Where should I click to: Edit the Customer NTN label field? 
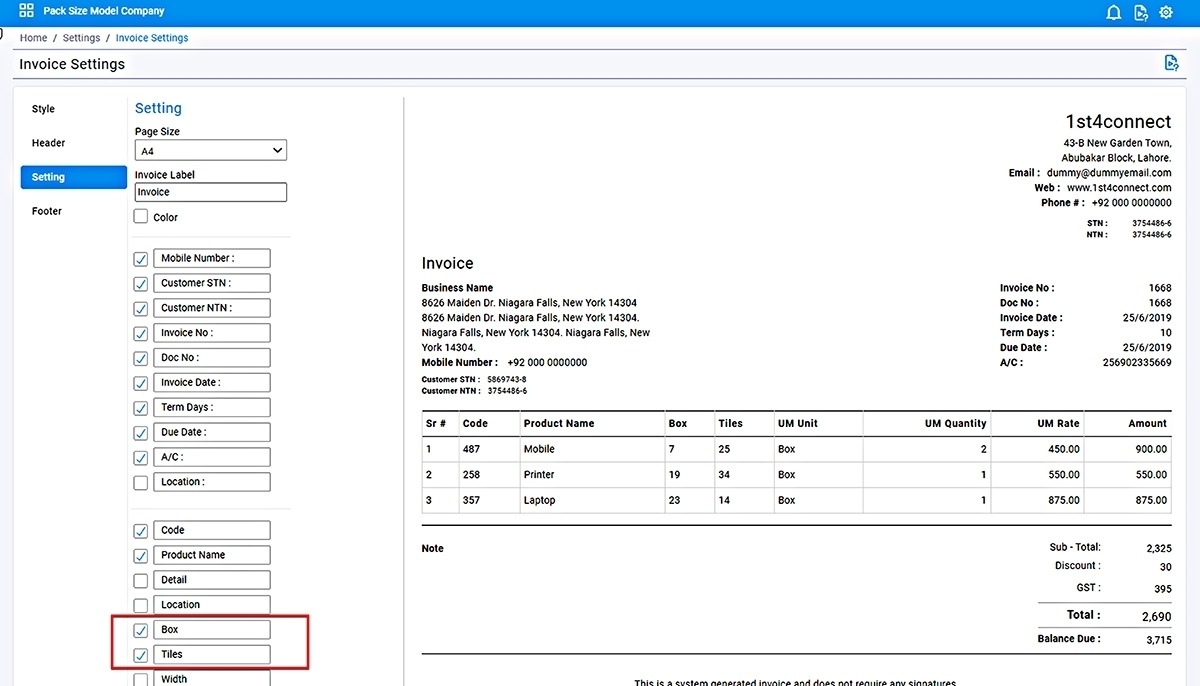click(212, 308)
